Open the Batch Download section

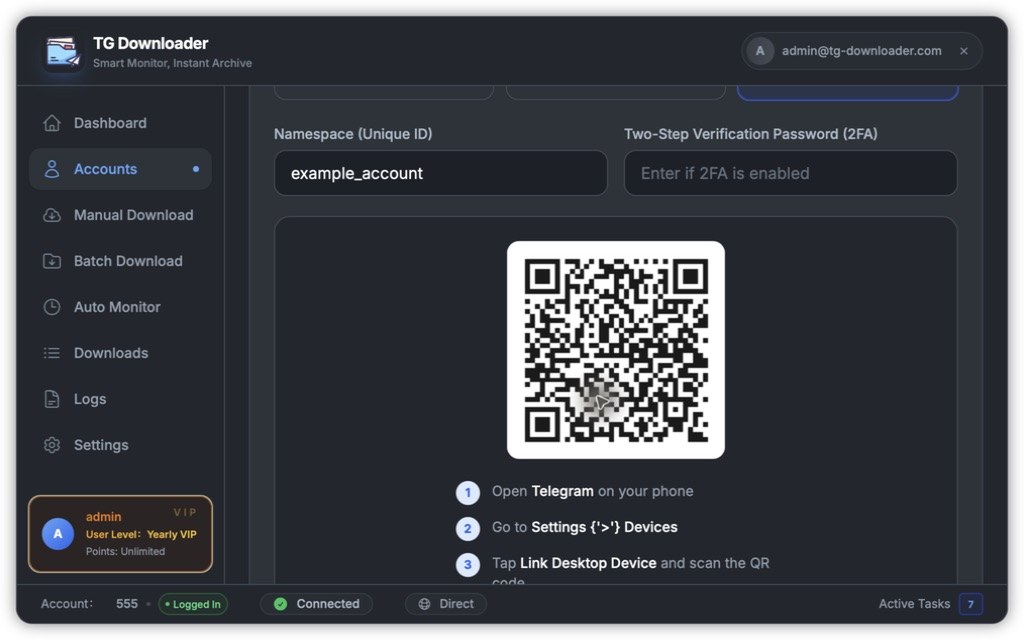point(120,261)
